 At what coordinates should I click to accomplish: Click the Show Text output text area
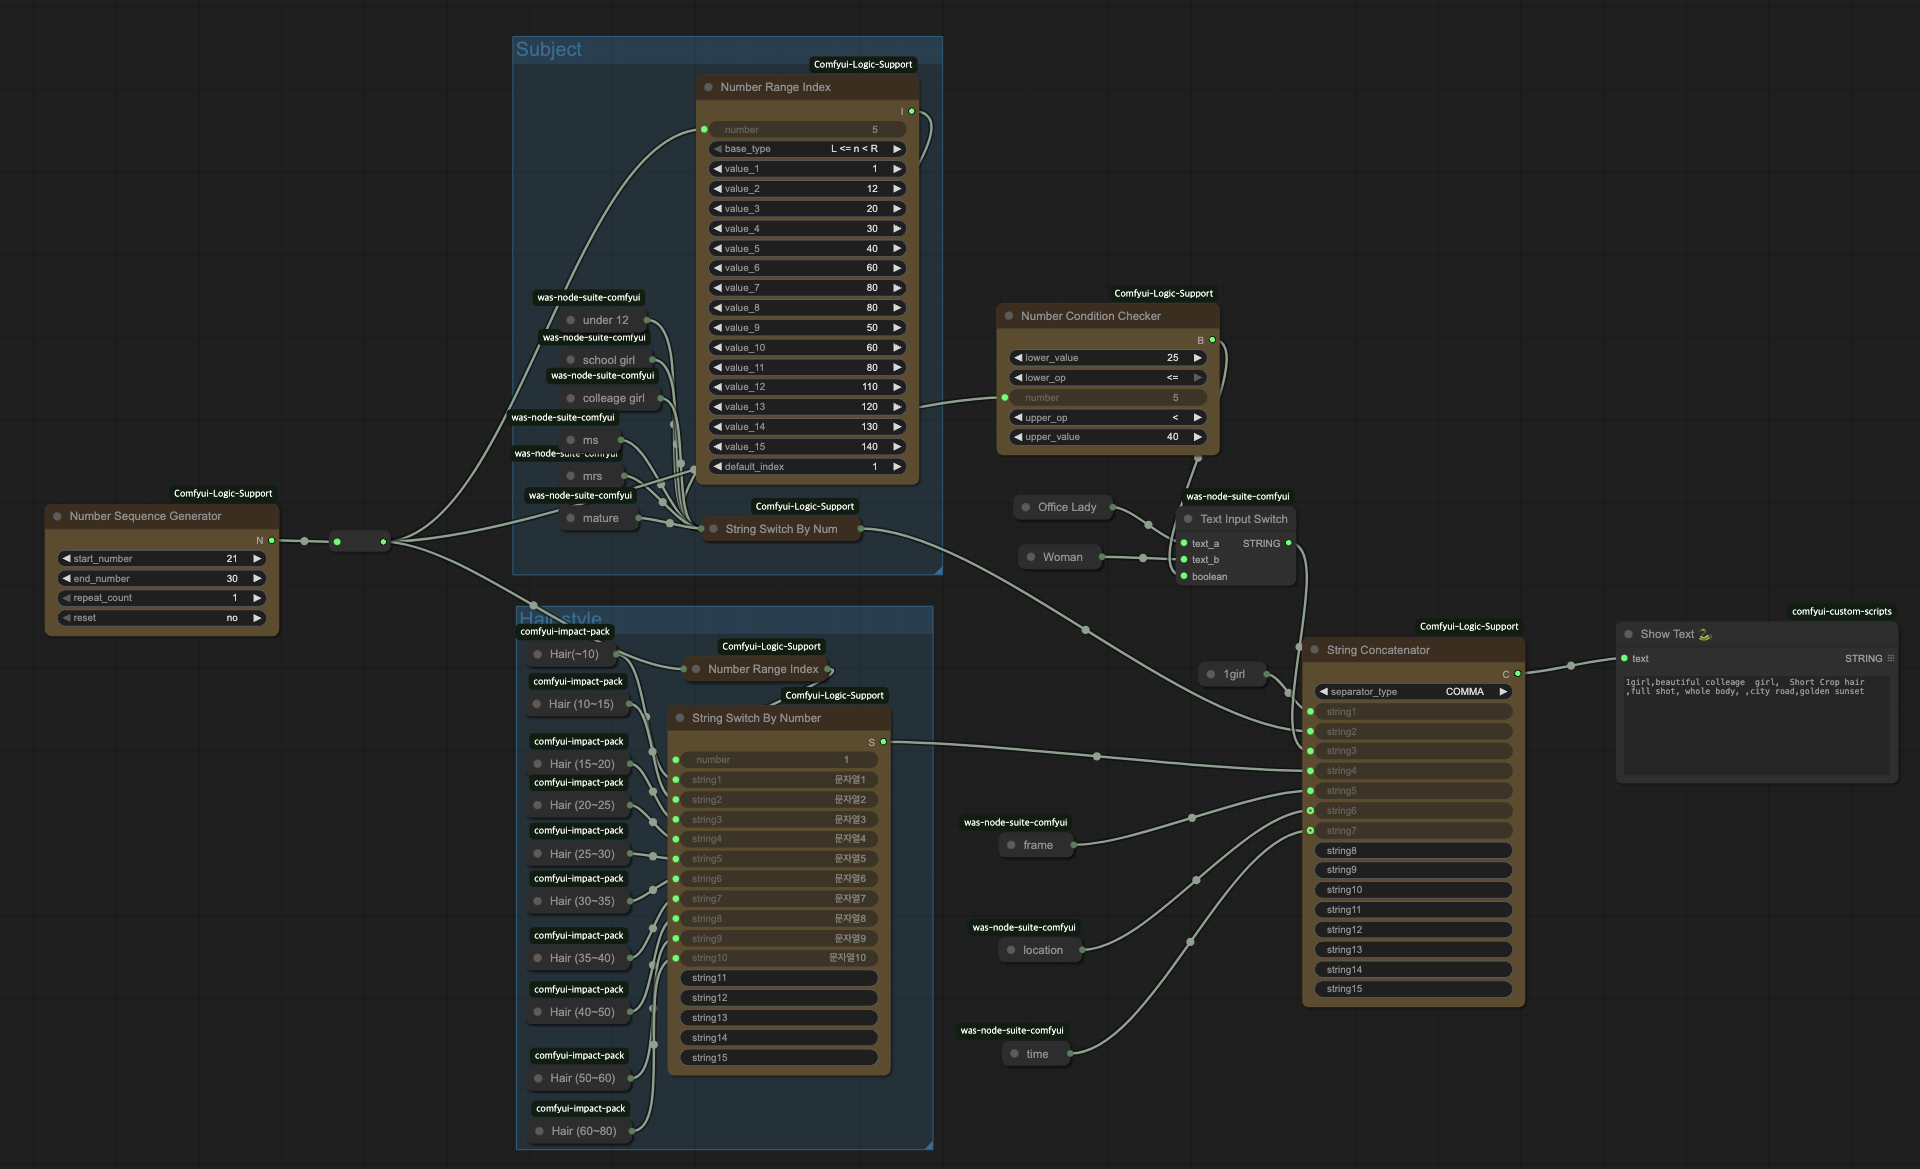[1757, 725]
